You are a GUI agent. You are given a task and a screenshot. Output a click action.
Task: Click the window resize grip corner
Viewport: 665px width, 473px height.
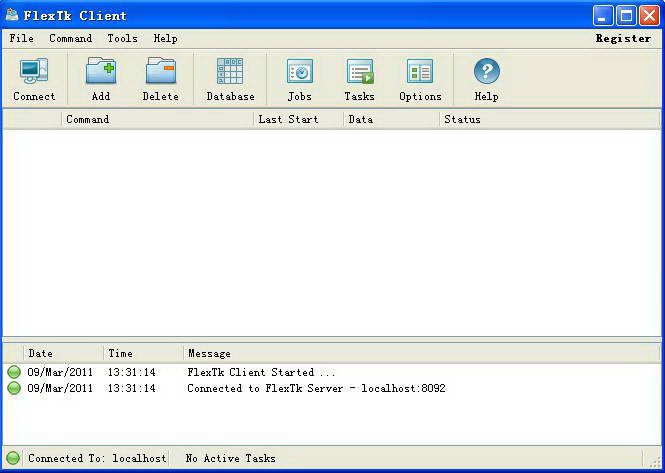click(654, 462)
